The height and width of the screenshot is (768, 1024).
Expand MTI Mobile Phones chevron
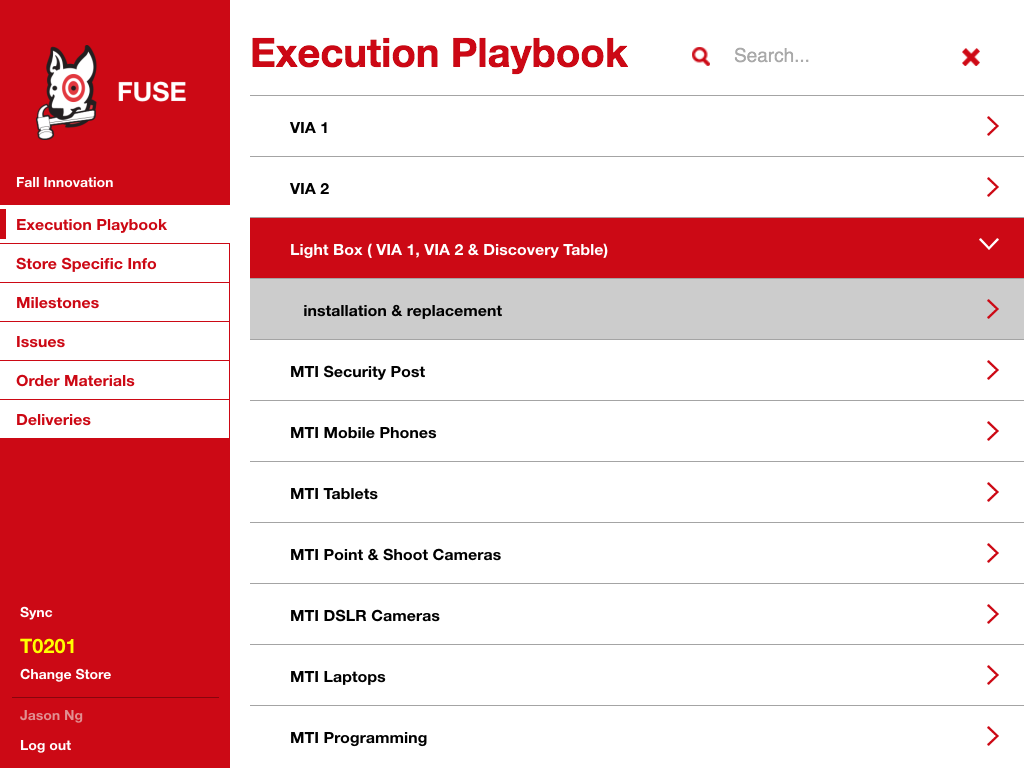(993, 431)
